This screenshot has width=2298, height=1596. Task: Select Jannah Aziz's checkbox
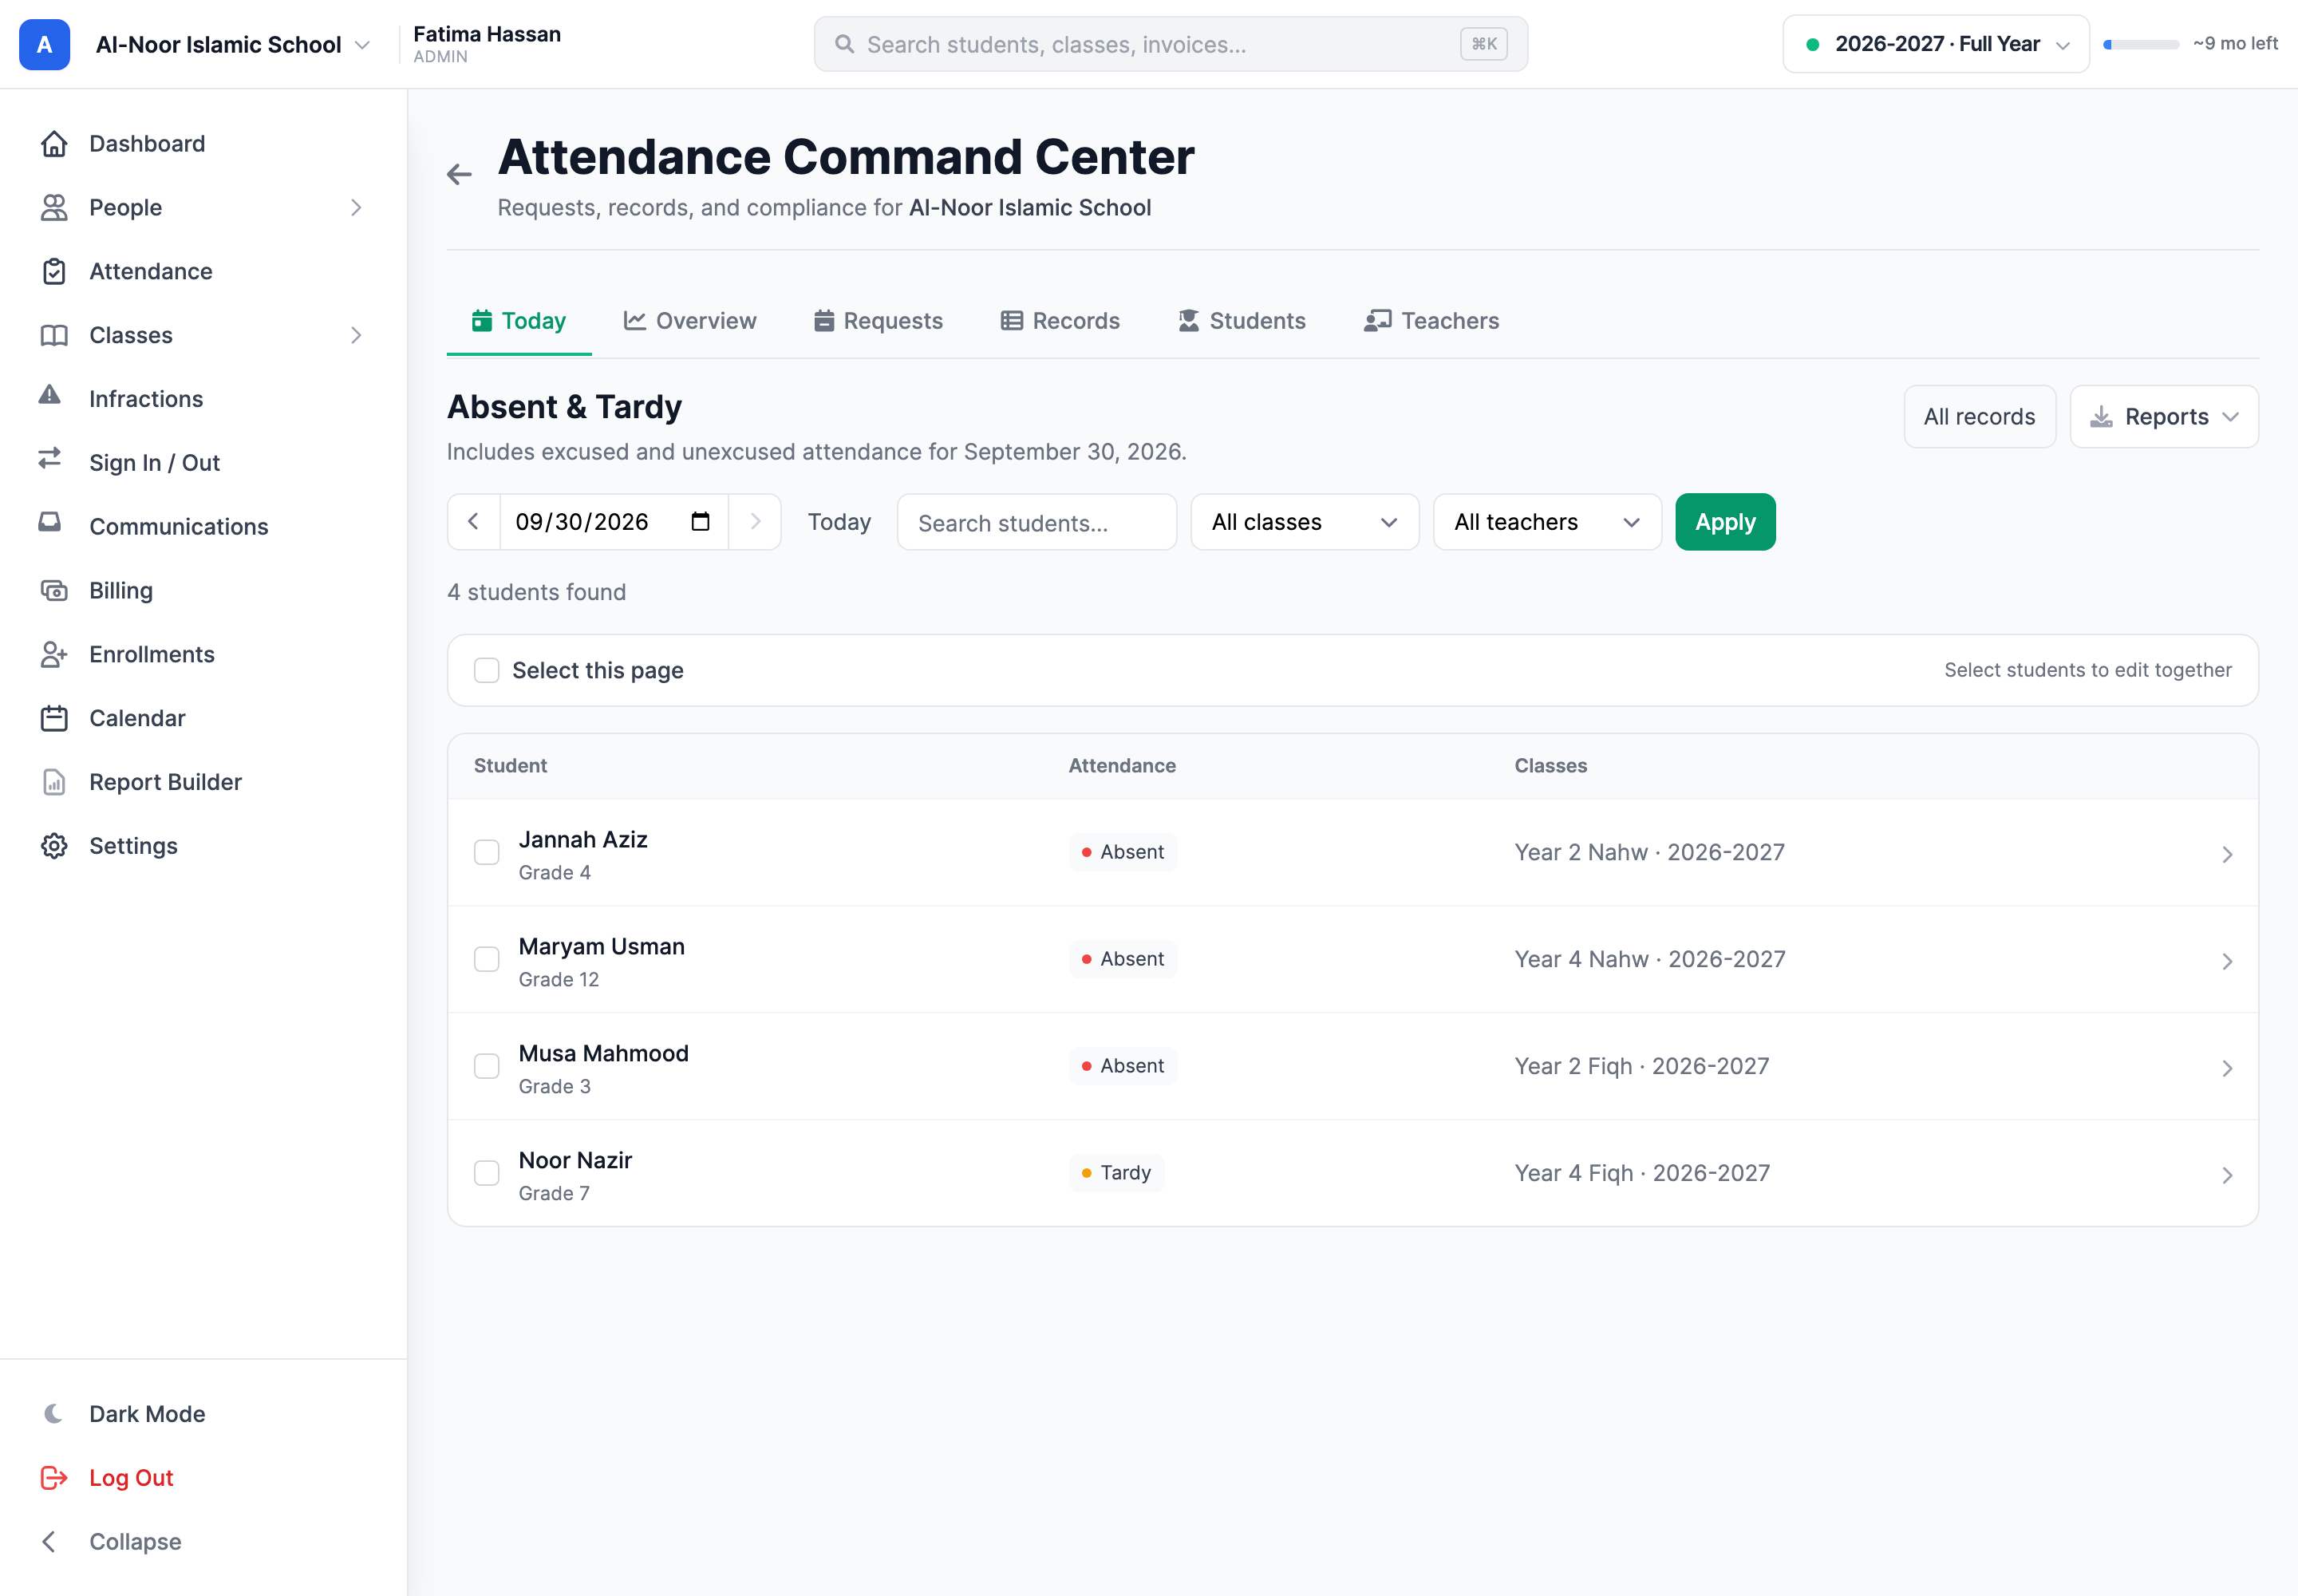pos(487,853)
